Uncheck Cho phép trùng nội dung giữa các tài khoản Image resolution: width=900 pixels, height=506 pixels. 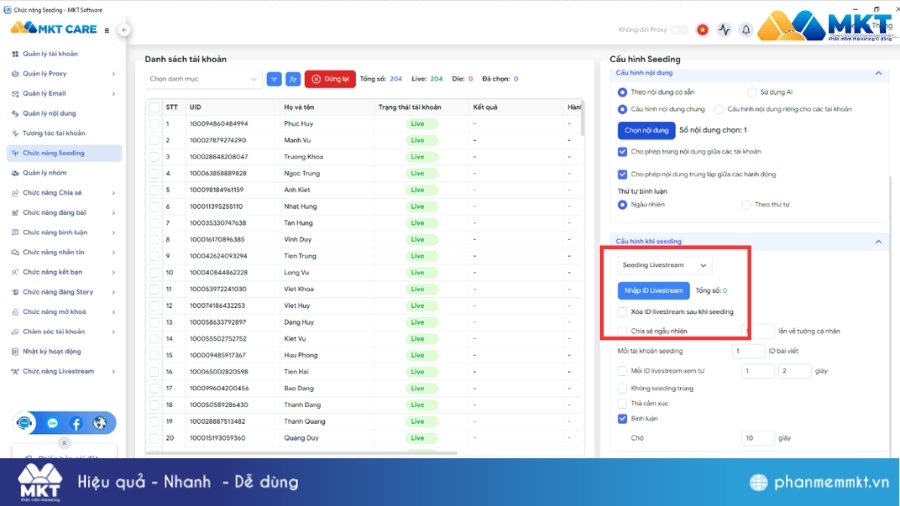622,152
